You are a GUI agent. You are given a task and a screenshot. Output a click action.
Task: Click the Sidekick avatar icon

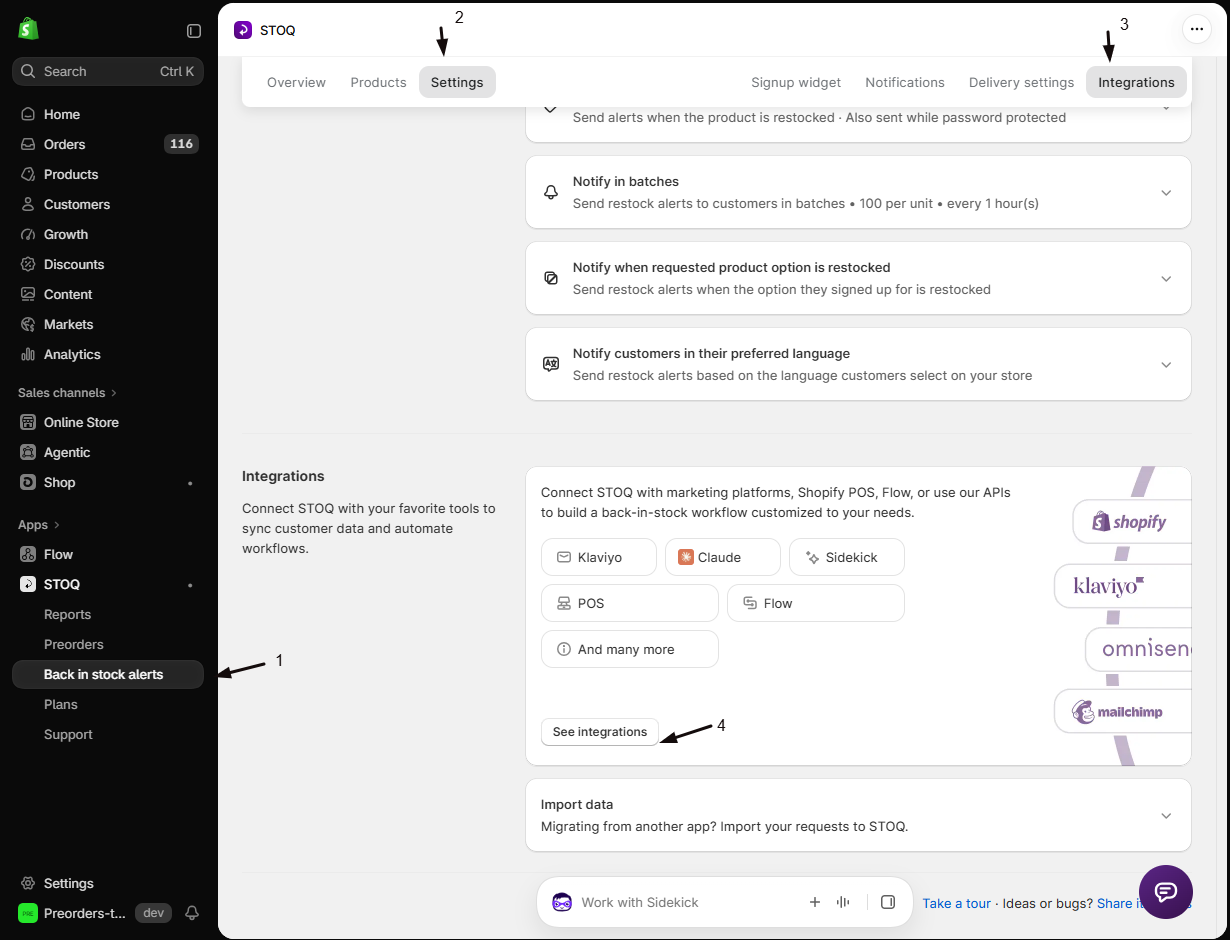pos(562,902)
